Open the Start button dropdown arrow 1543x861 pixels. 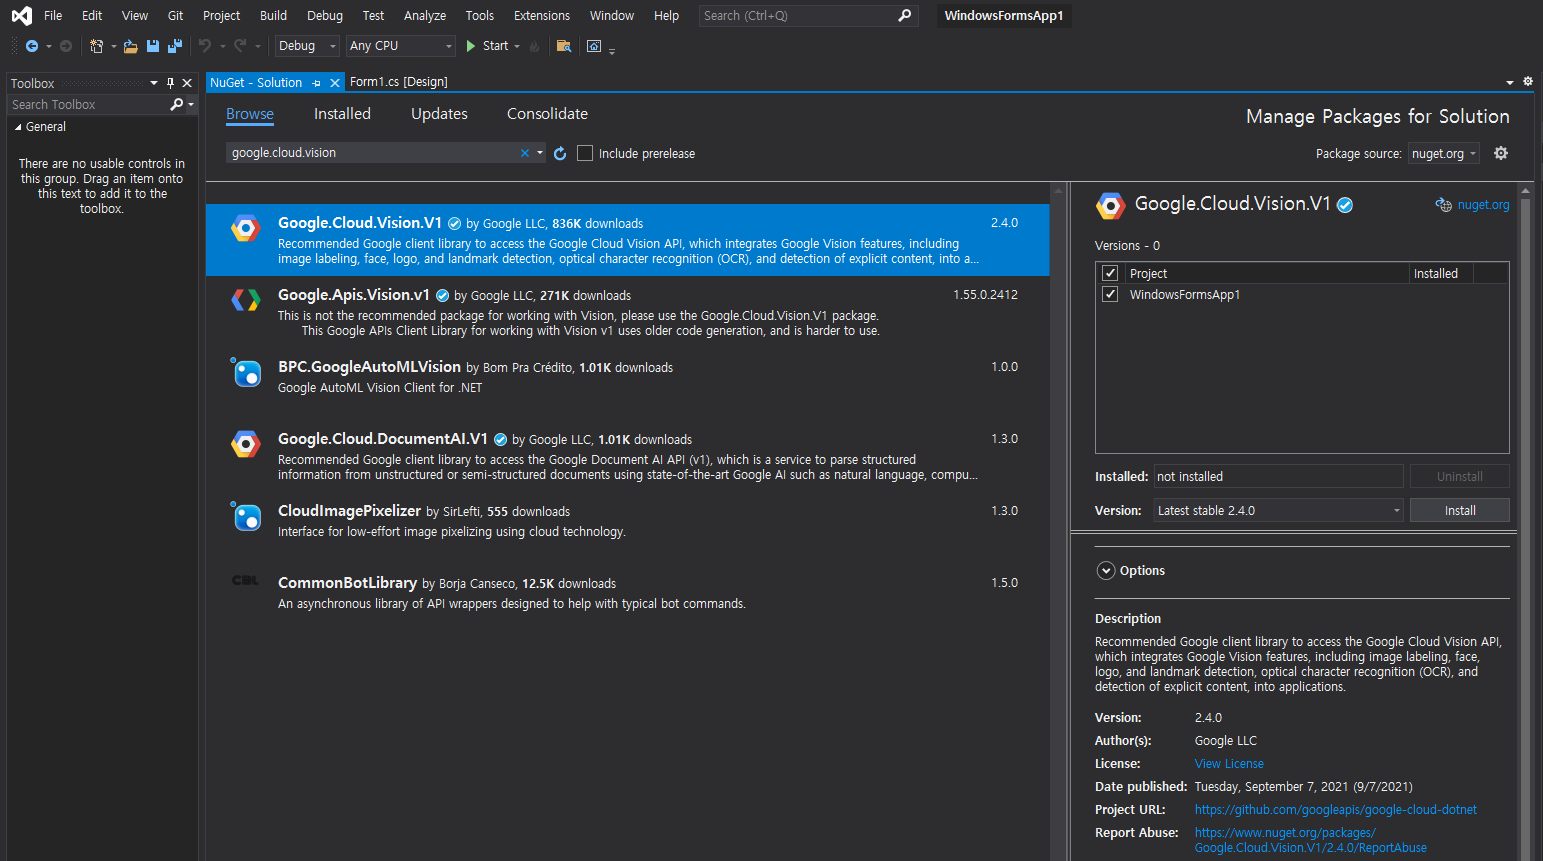pos(517,46)
